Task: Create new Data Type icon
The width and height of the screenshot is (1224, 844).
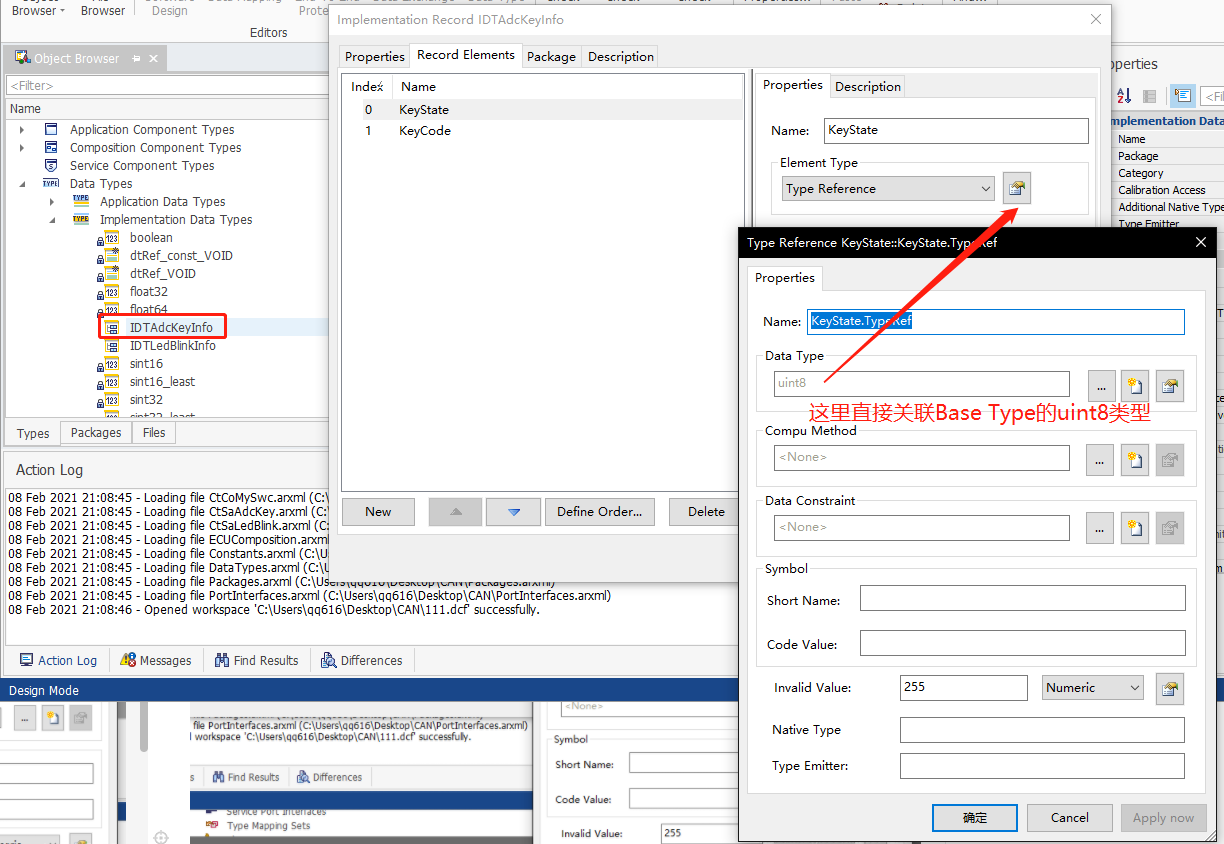Action: pyautogui.click(x=1135, y=385)
